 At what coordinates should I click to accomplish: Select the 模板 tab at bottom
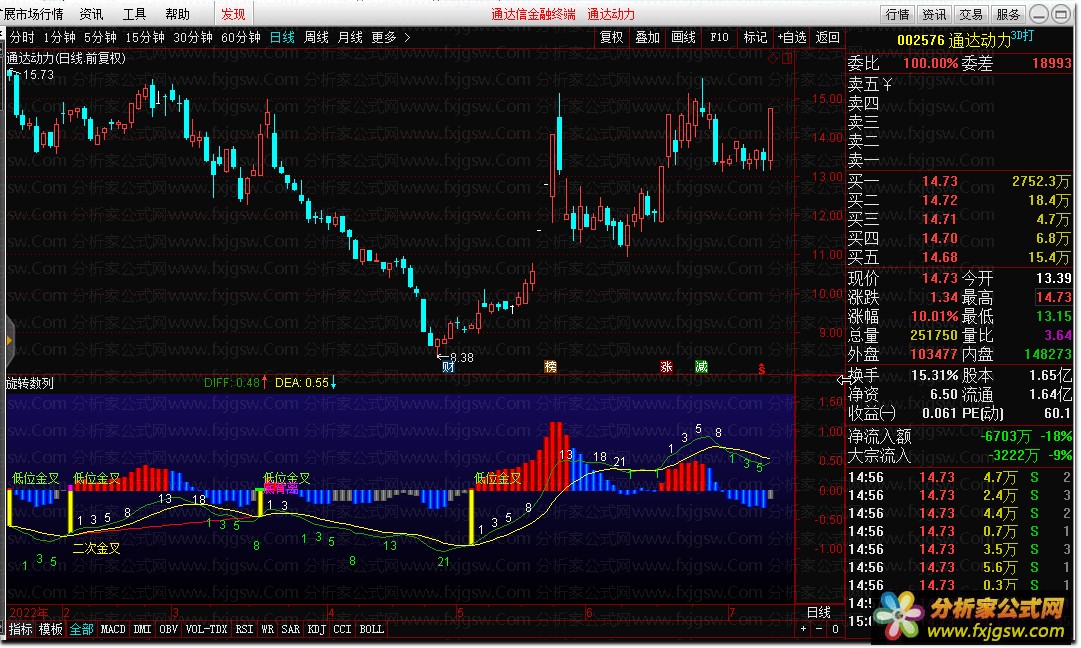pos(51,629)
